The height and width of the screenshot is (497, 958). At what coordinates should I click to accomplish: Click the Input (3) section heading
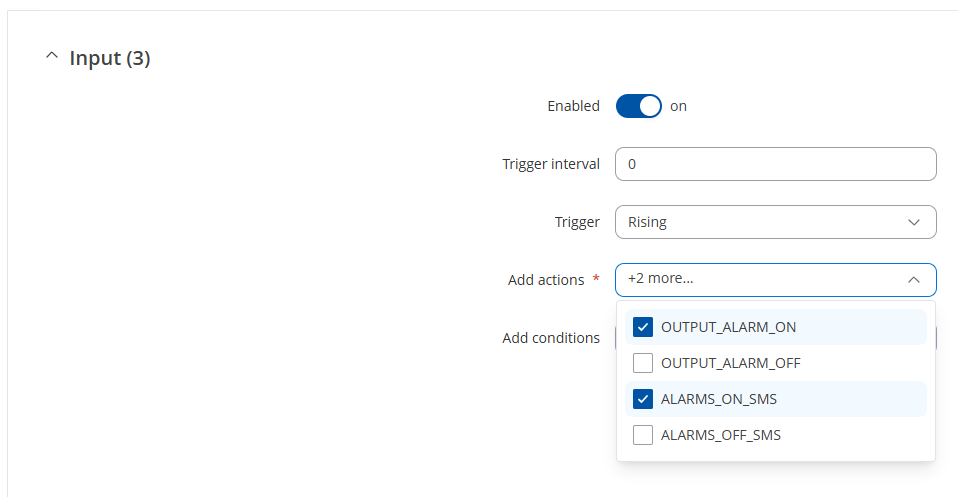(x=110, y=59)
